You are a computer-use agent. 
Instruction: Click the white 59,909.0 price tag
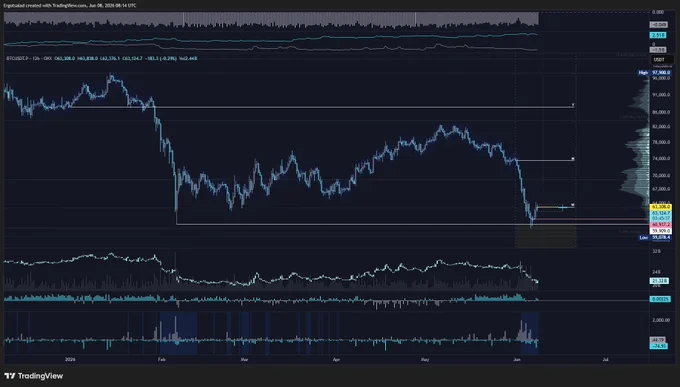tap(661, 231)
